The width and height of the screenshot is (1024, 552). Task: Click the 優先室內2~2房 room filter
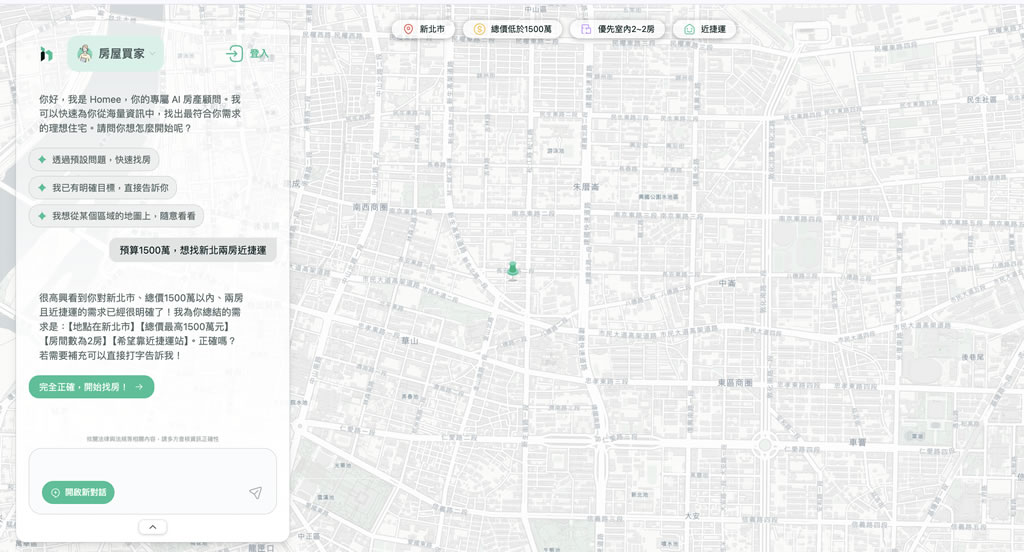coord(617,30)
